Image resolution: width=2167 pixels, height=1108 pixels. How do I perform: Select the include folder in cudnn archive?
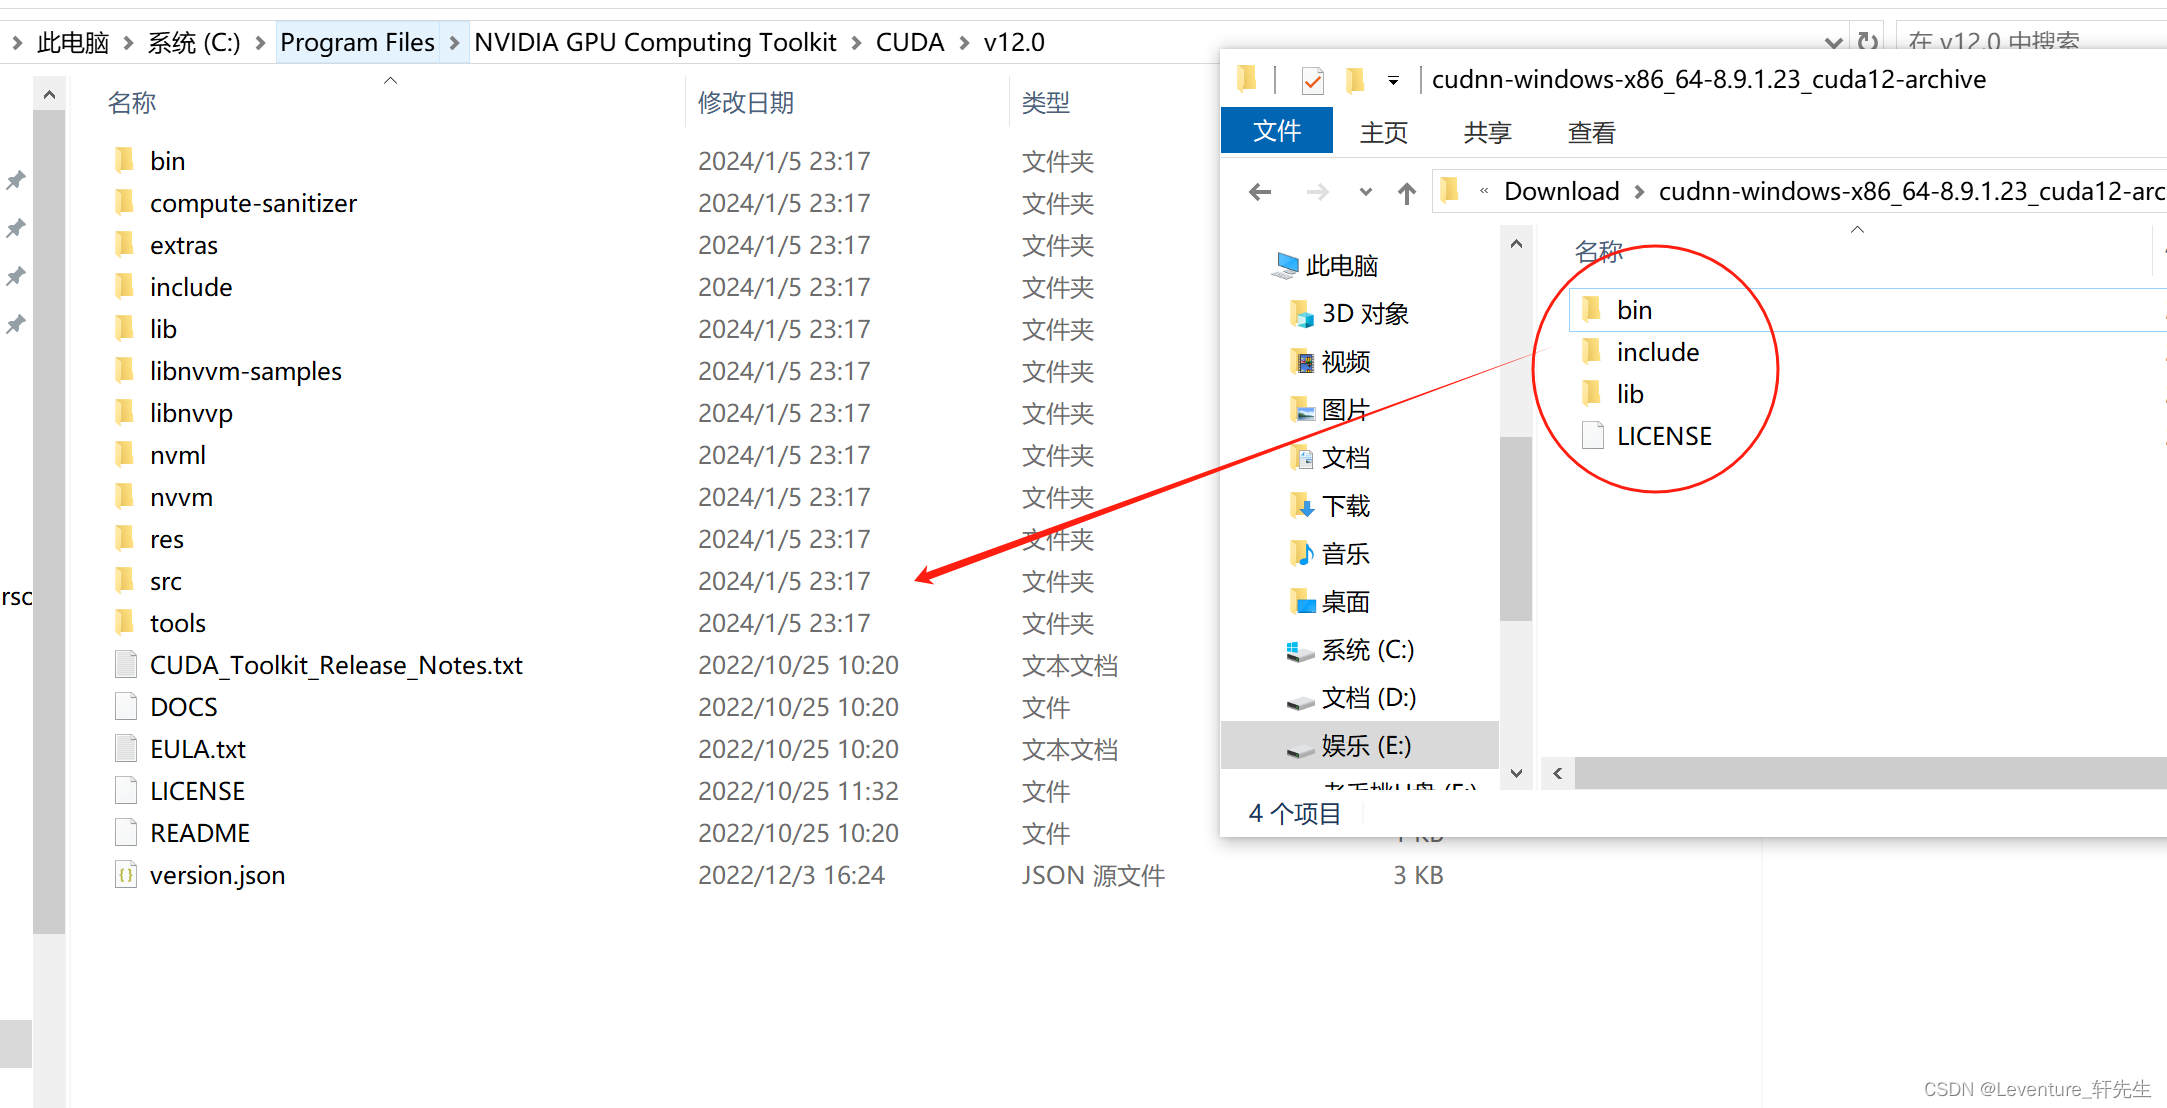pyautogui.click(x=1657, y=352)
